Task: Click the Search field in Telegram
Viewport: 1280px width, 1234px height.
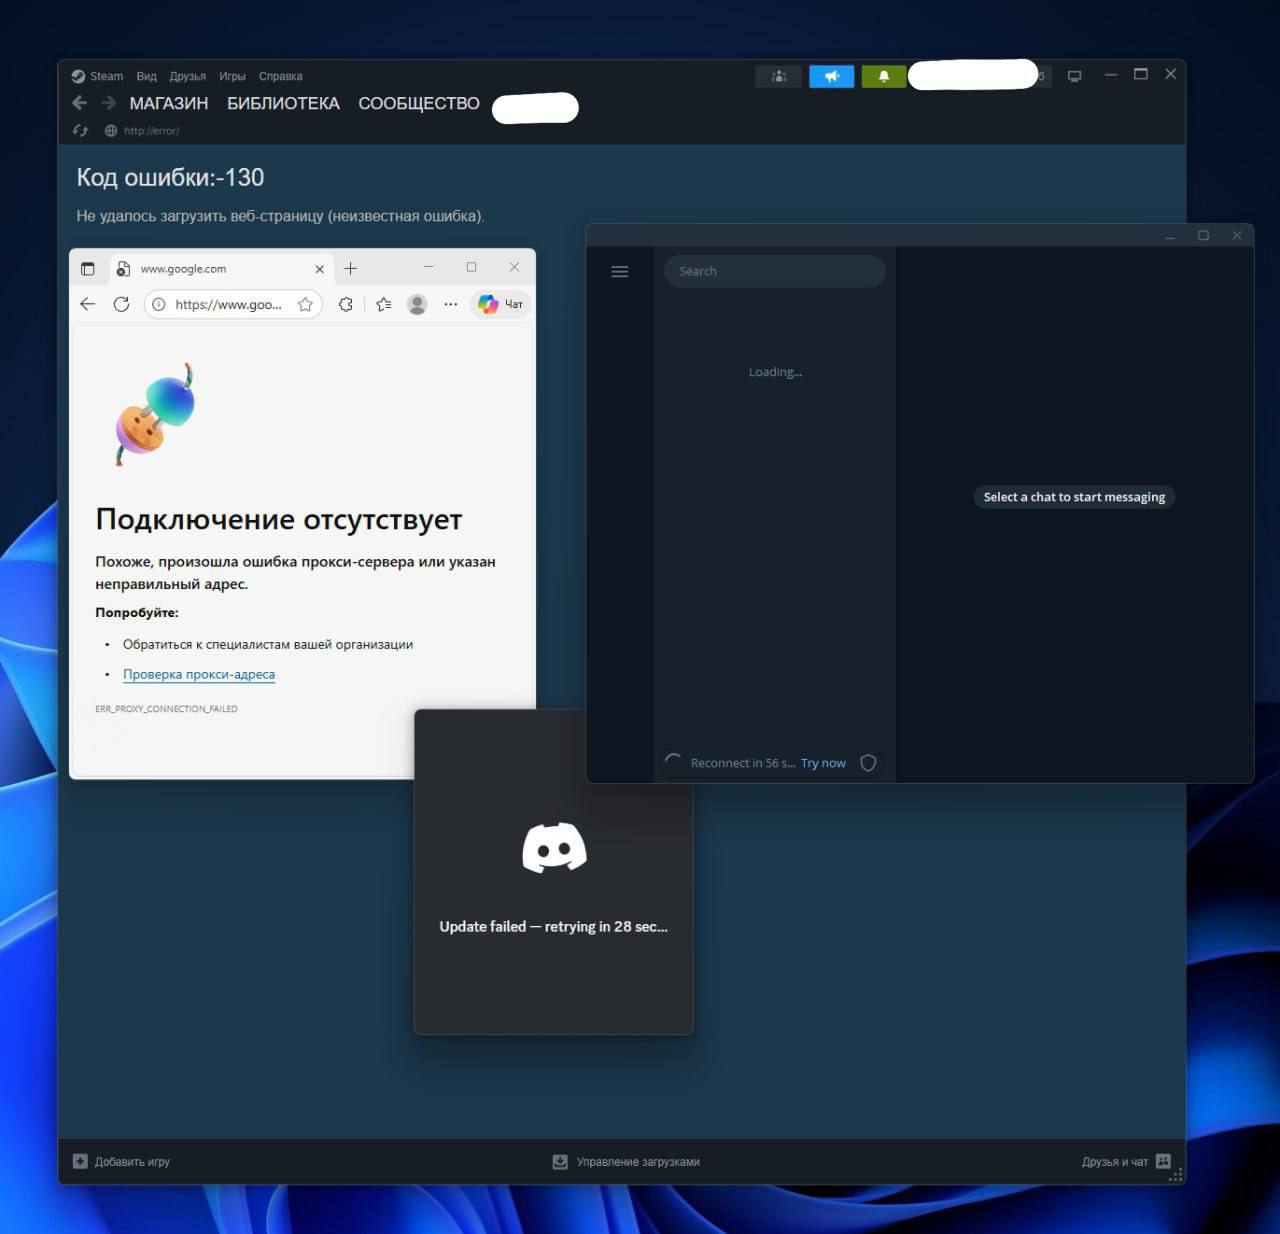Action: [x=774, y=271]
